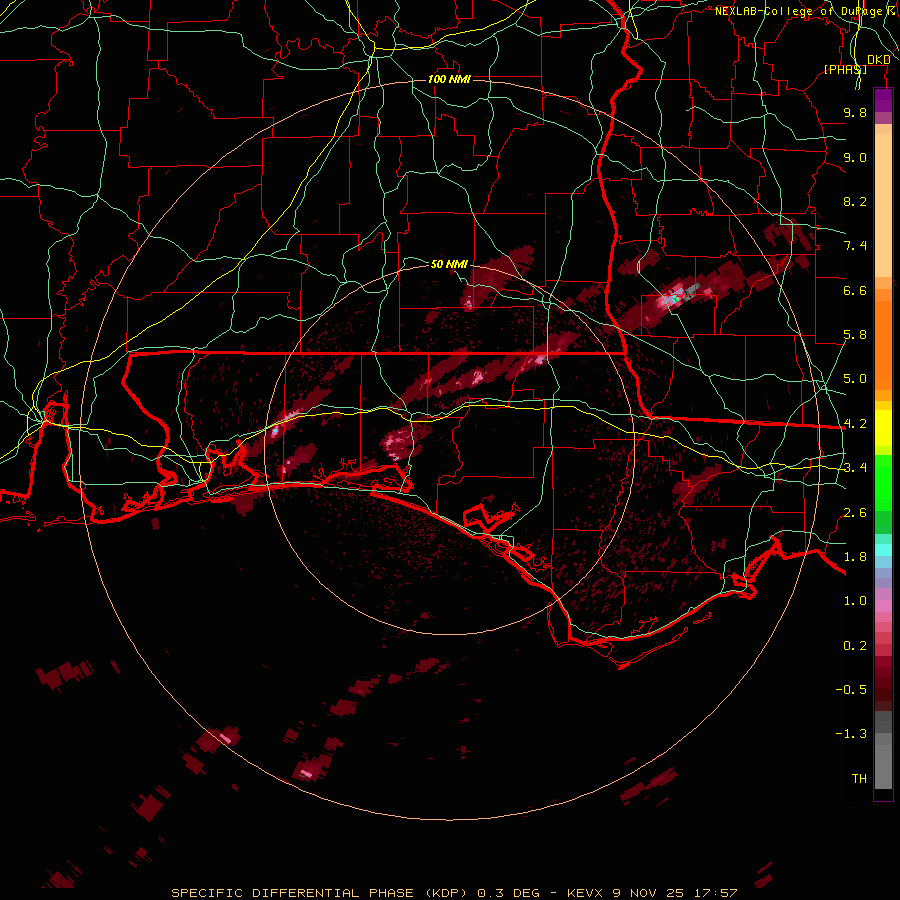
Task: Click the 50 NMI range ring label
Action: click(449, 264)
